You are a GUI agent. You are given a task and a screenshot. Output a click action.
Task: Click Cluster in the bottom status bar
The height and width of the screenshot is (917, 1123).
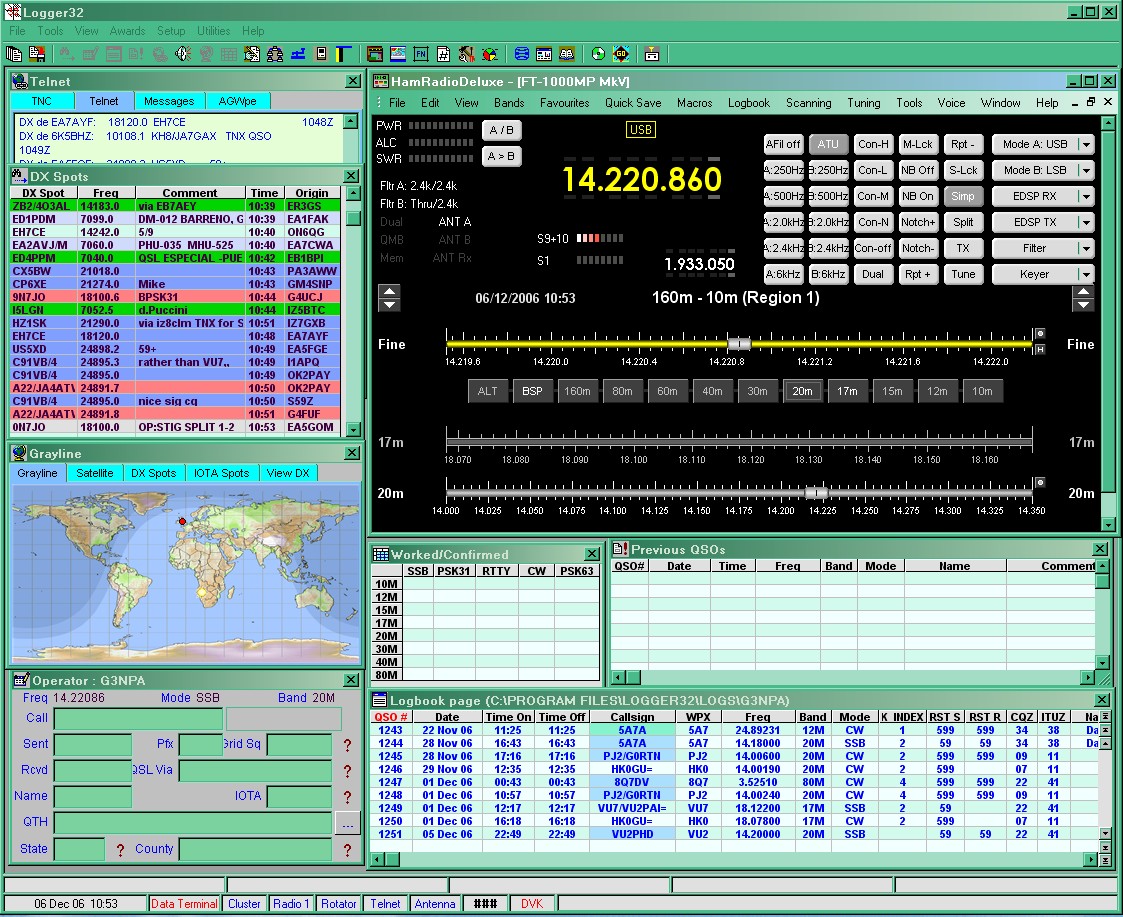pos(244,904)
